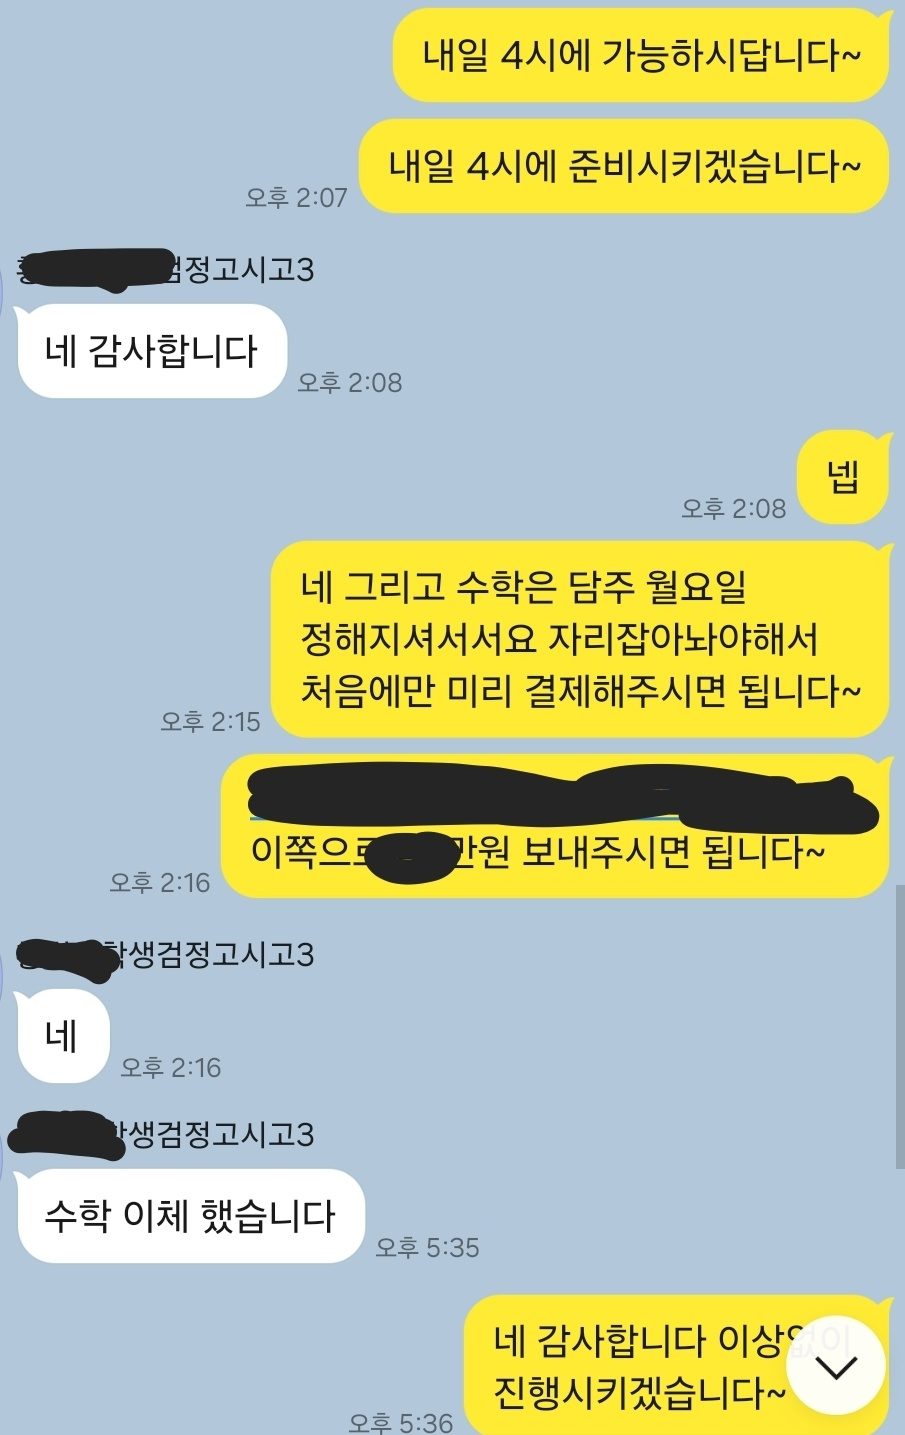Viewport: 905px width, 1435px height.
Task: Click the white '네' reply bubble
Action: (62, 1036)
